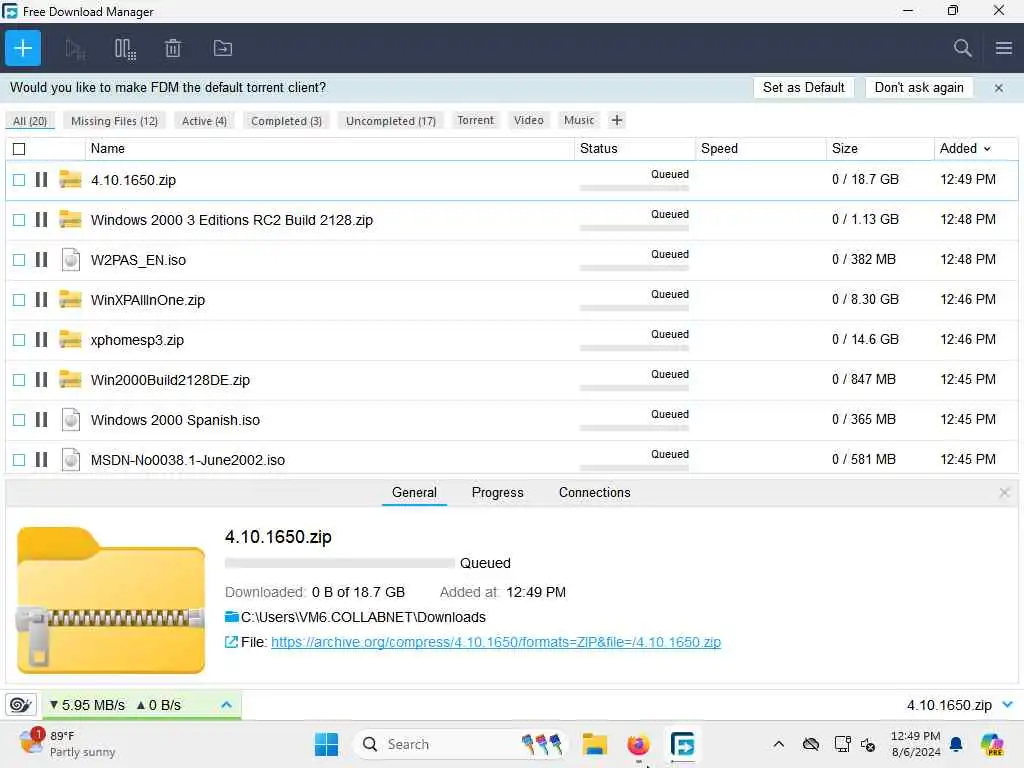Screen dimensions: 1024x768
Task: Click the Set as Default button
Action: [x=803, y=88]
